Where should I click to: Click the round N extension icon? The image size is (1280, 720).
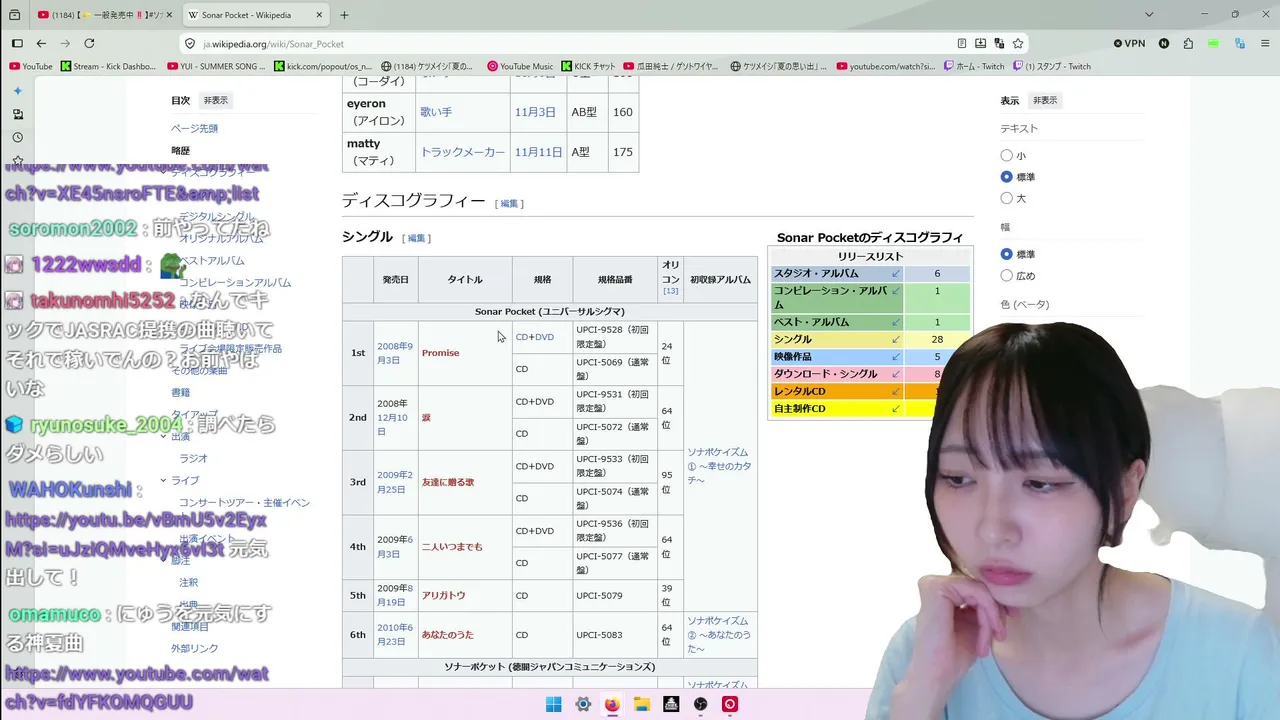click(x=1164, y=43)
